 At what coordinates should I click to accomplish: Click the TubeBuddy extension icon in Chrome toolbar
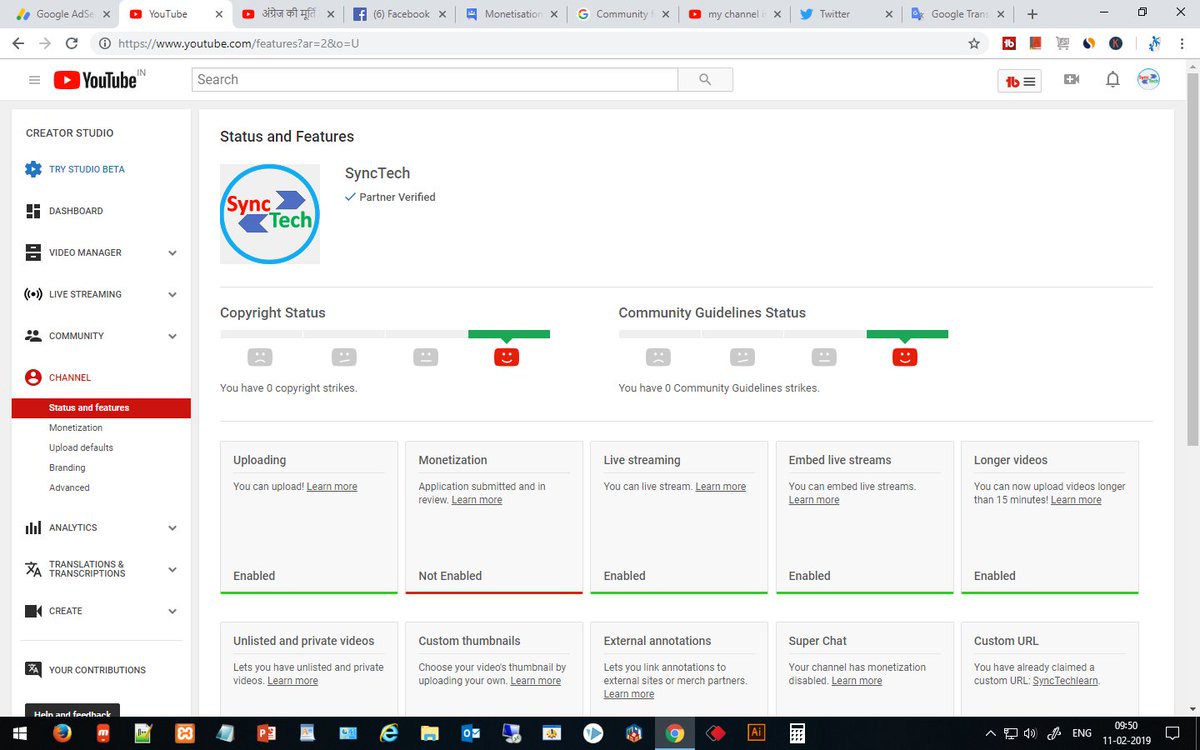coord(1009,44)
